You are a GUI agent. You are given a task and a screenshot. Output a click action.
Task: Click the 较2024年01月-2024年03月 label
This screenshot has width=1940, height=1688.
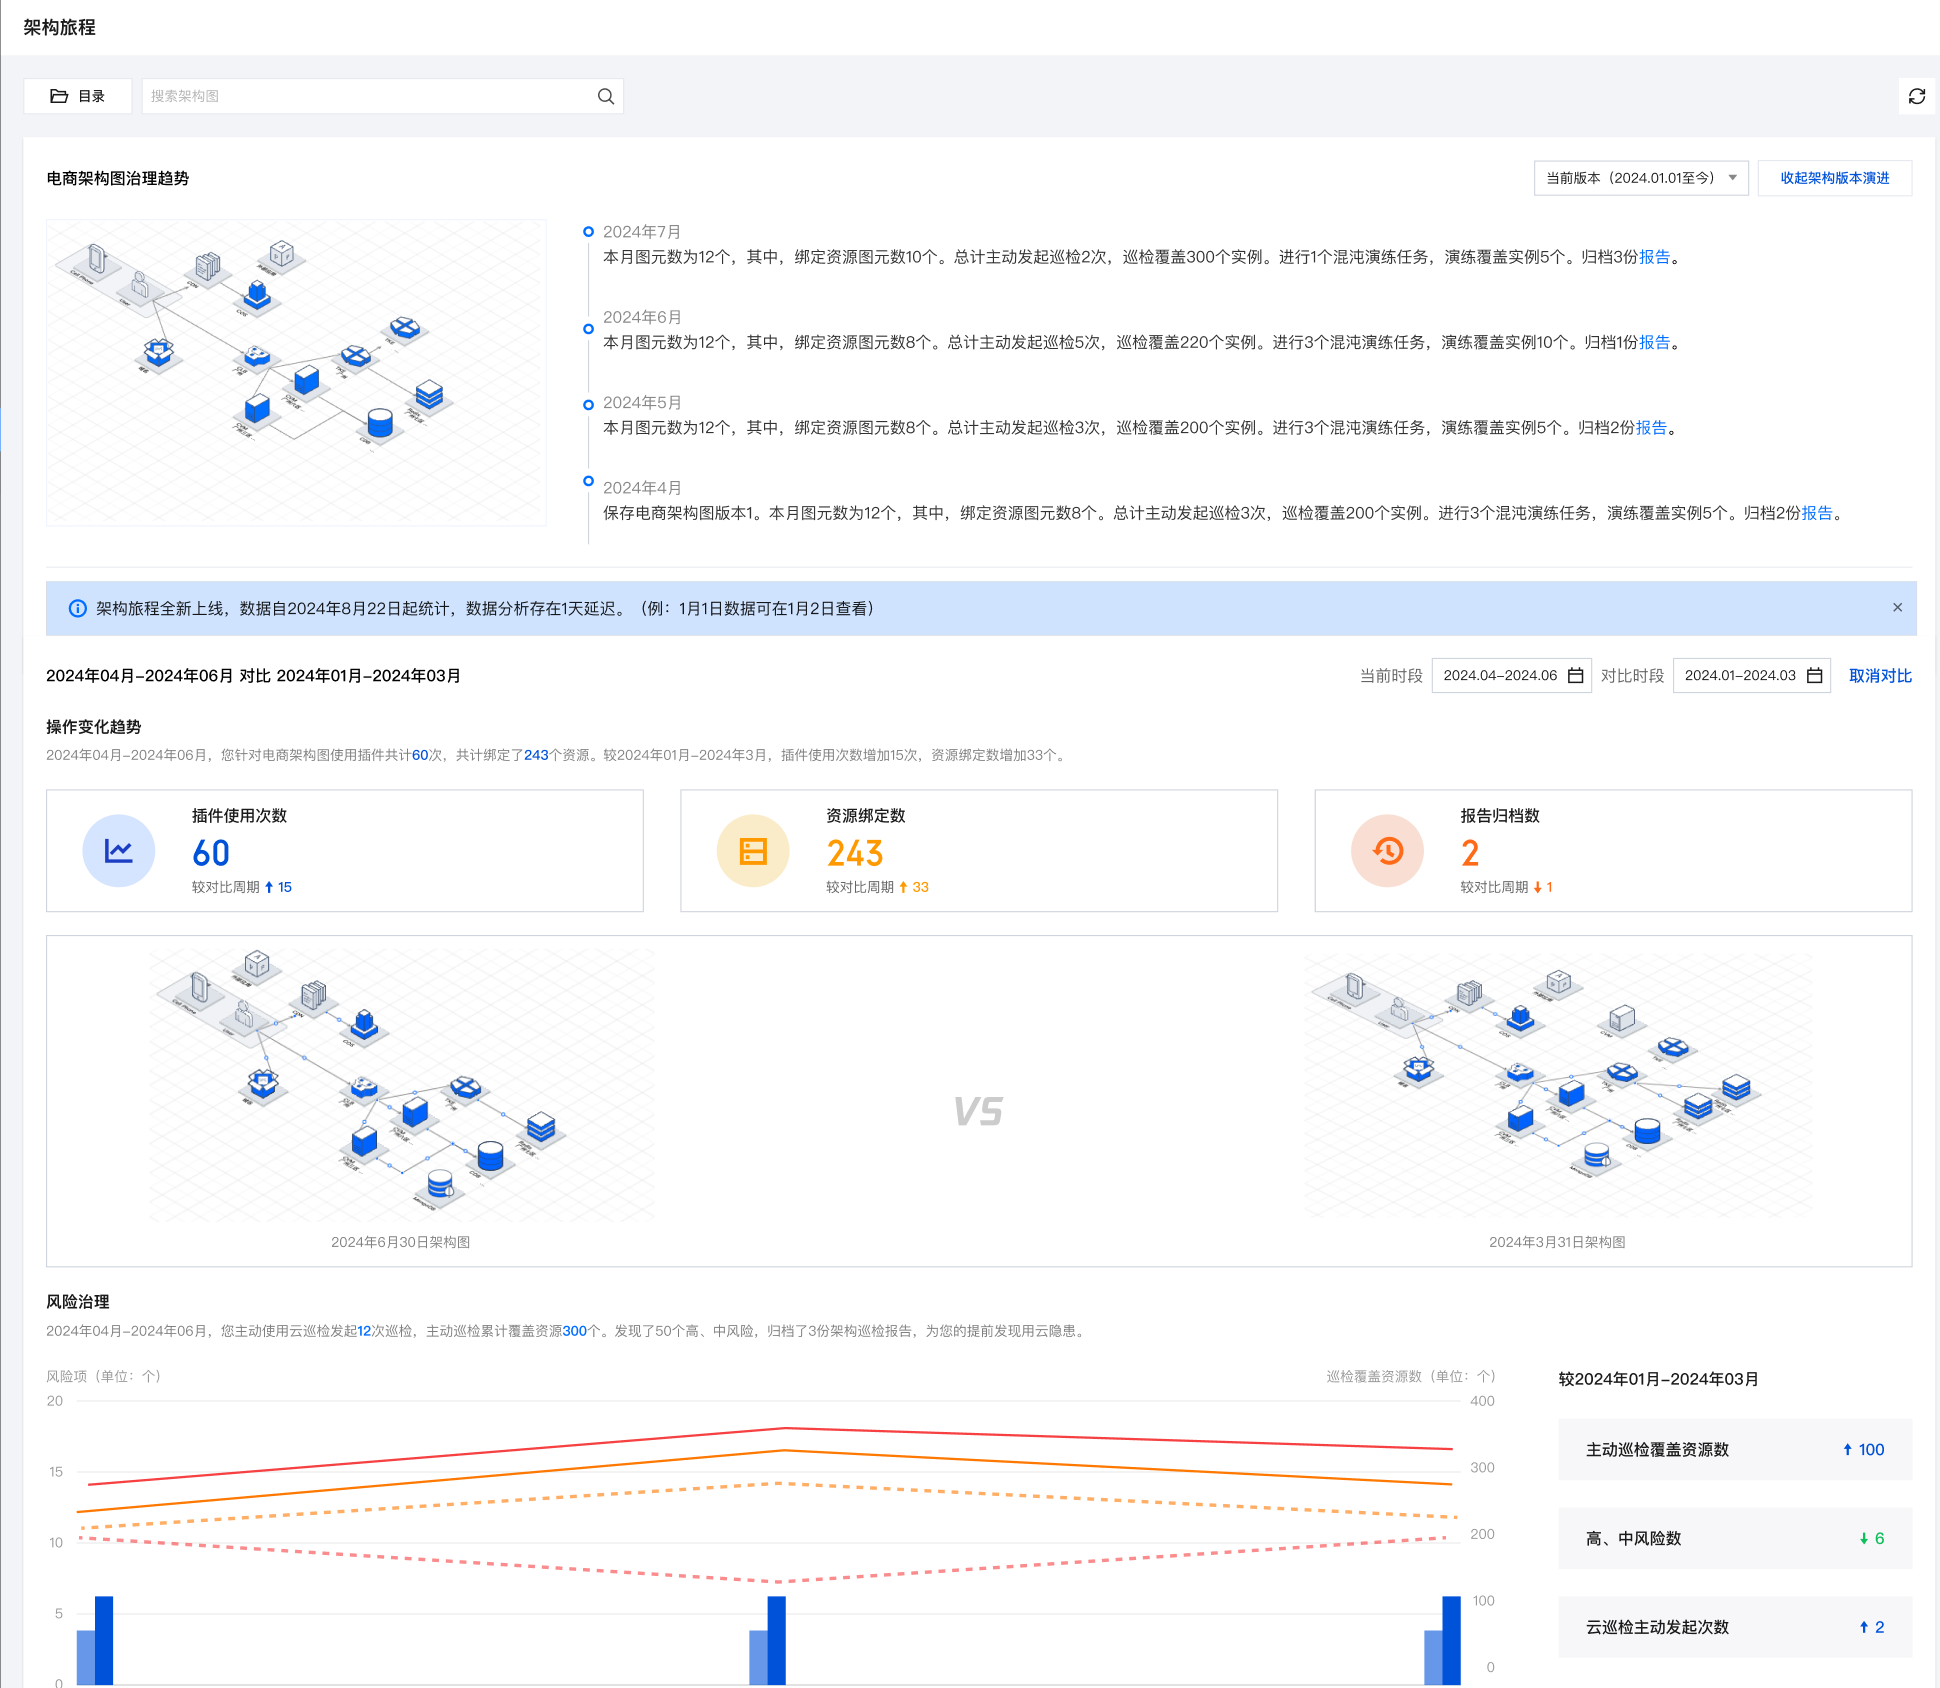click(1659, 1379)
